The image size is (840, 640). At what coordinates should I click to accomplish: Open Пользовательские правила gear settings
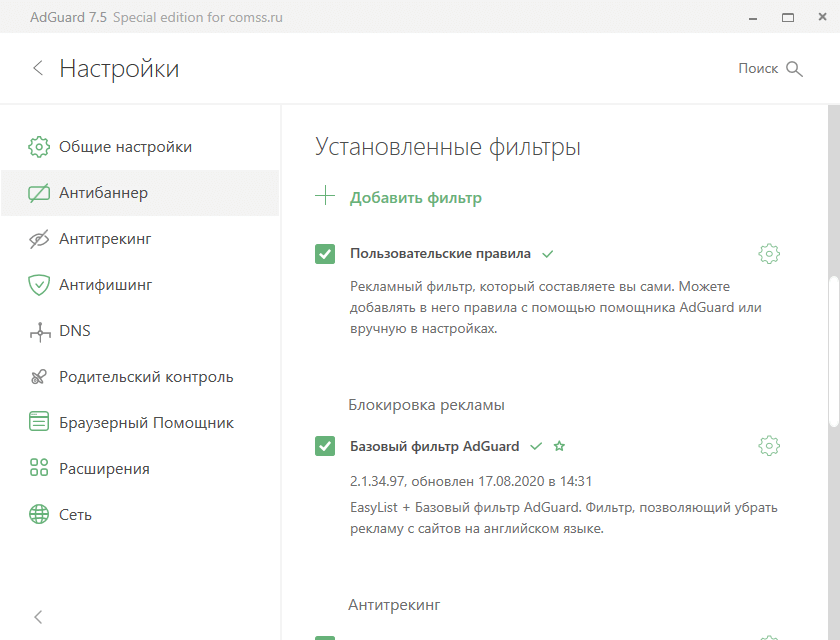[769, 253]
